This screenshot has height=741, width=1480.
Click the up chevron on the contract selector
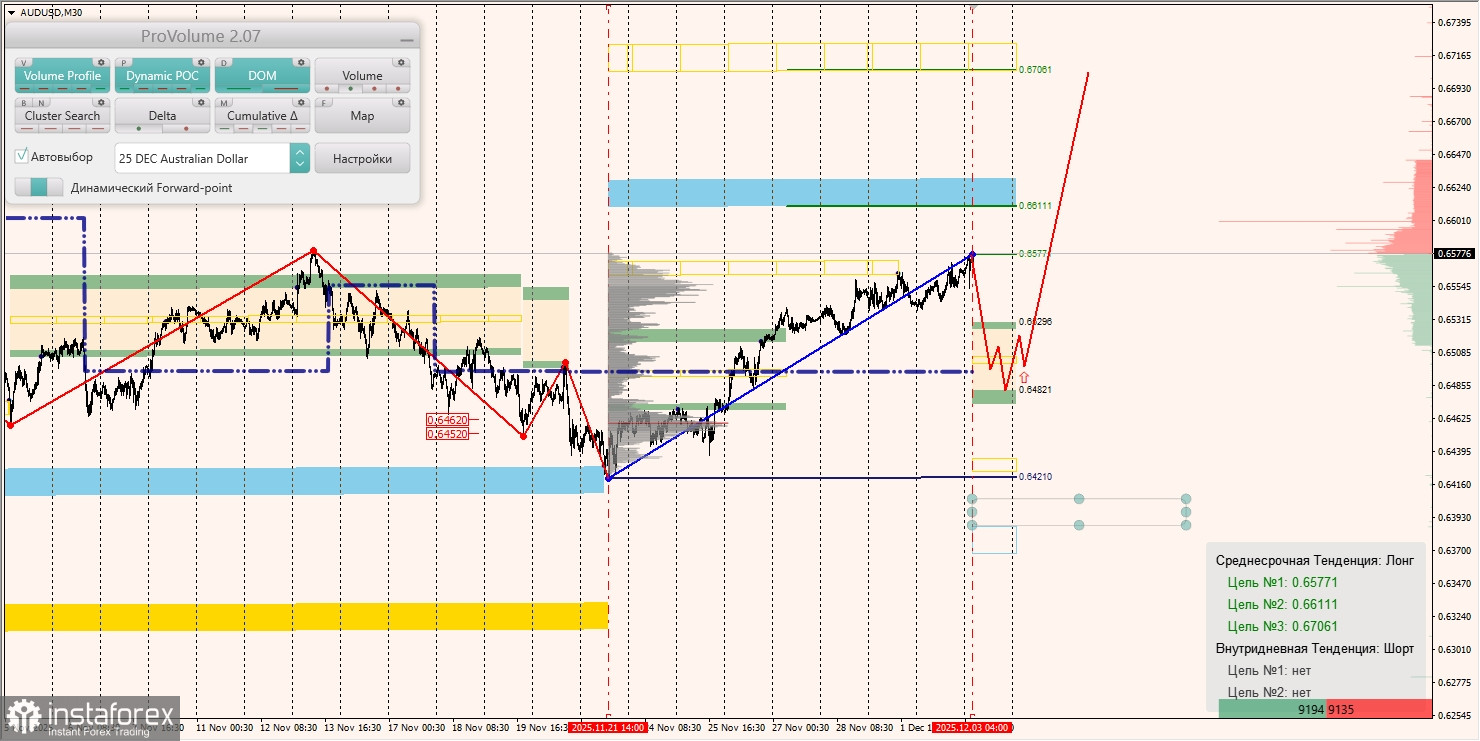point(300,152)
